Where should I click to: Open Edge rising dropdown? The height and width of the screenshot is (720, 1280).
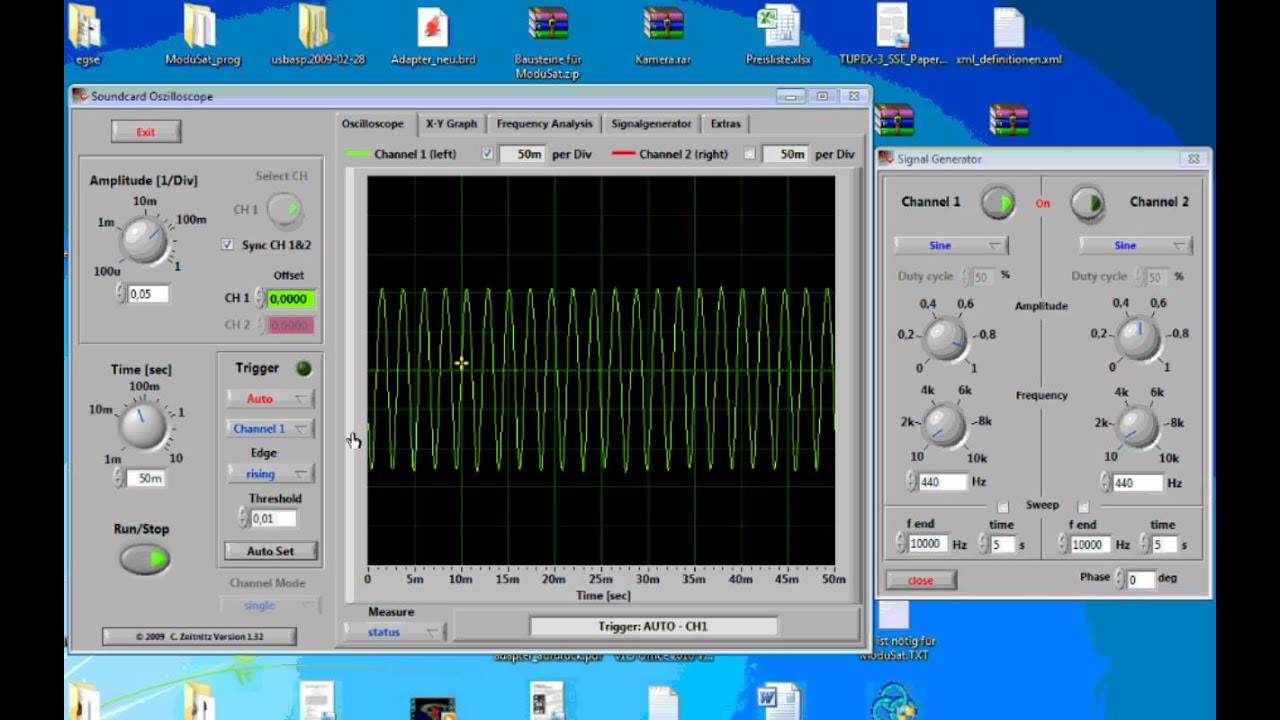click(270, 474)
